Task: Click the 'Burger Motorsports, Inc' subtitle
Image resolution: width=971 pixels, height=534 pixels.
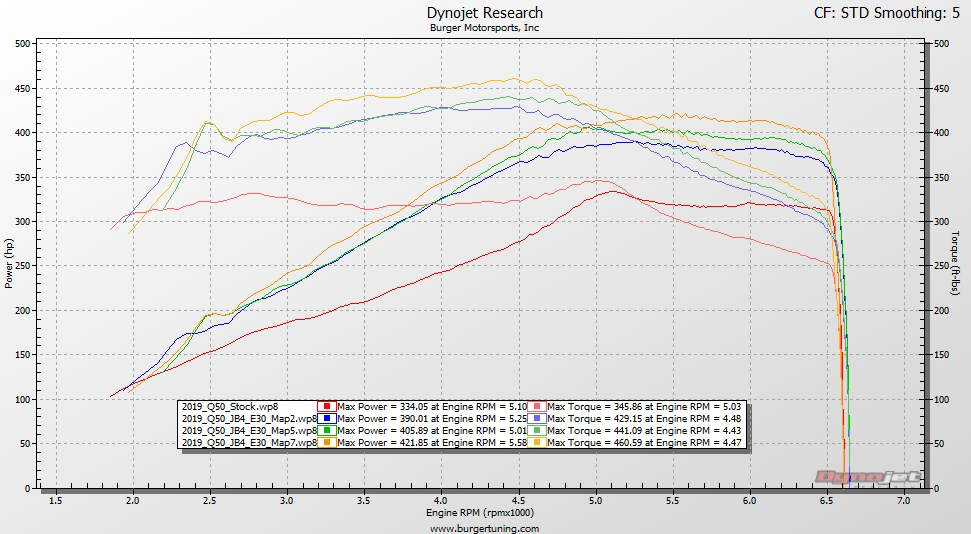Action: point(484,28)
